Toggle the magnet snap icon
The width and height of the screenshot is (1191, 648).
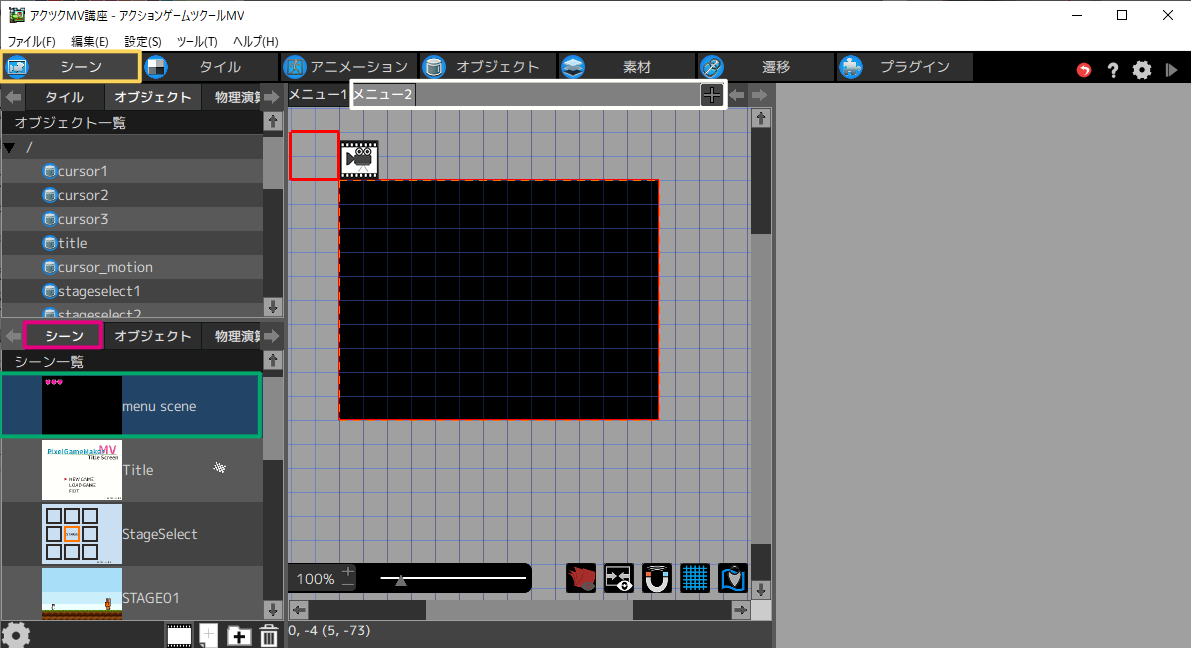coord(657,578)
